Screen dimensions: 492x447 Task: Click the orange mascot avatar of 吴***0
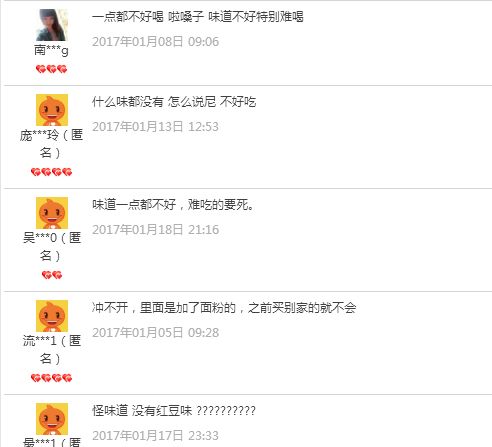[x=52, y=213]
